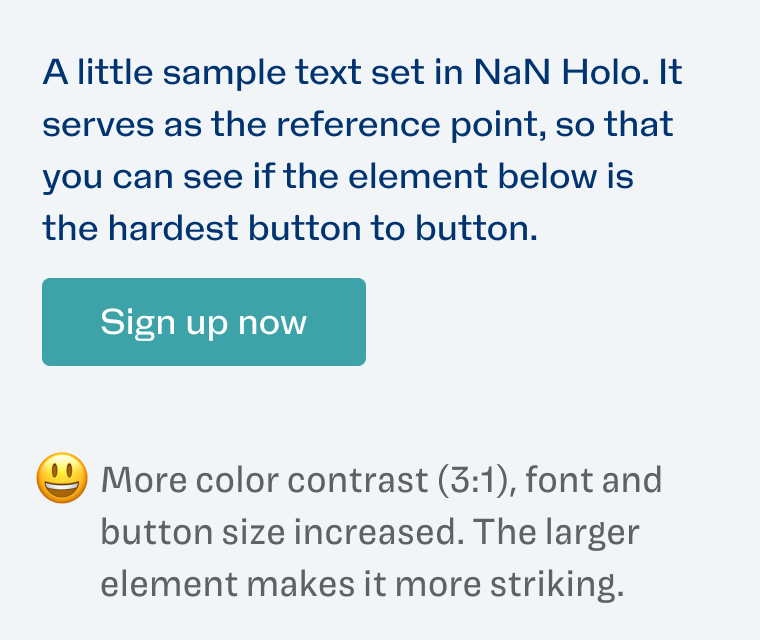Click the line "you can see if the element"
The height and width of the screenshot is (640, 760).
point(338,177)
